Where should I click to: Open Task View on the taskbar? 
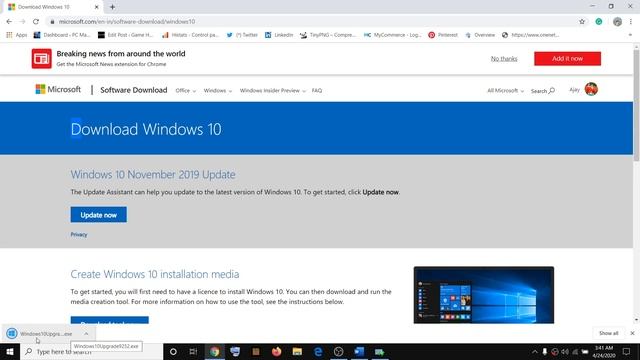pos(193,351)
